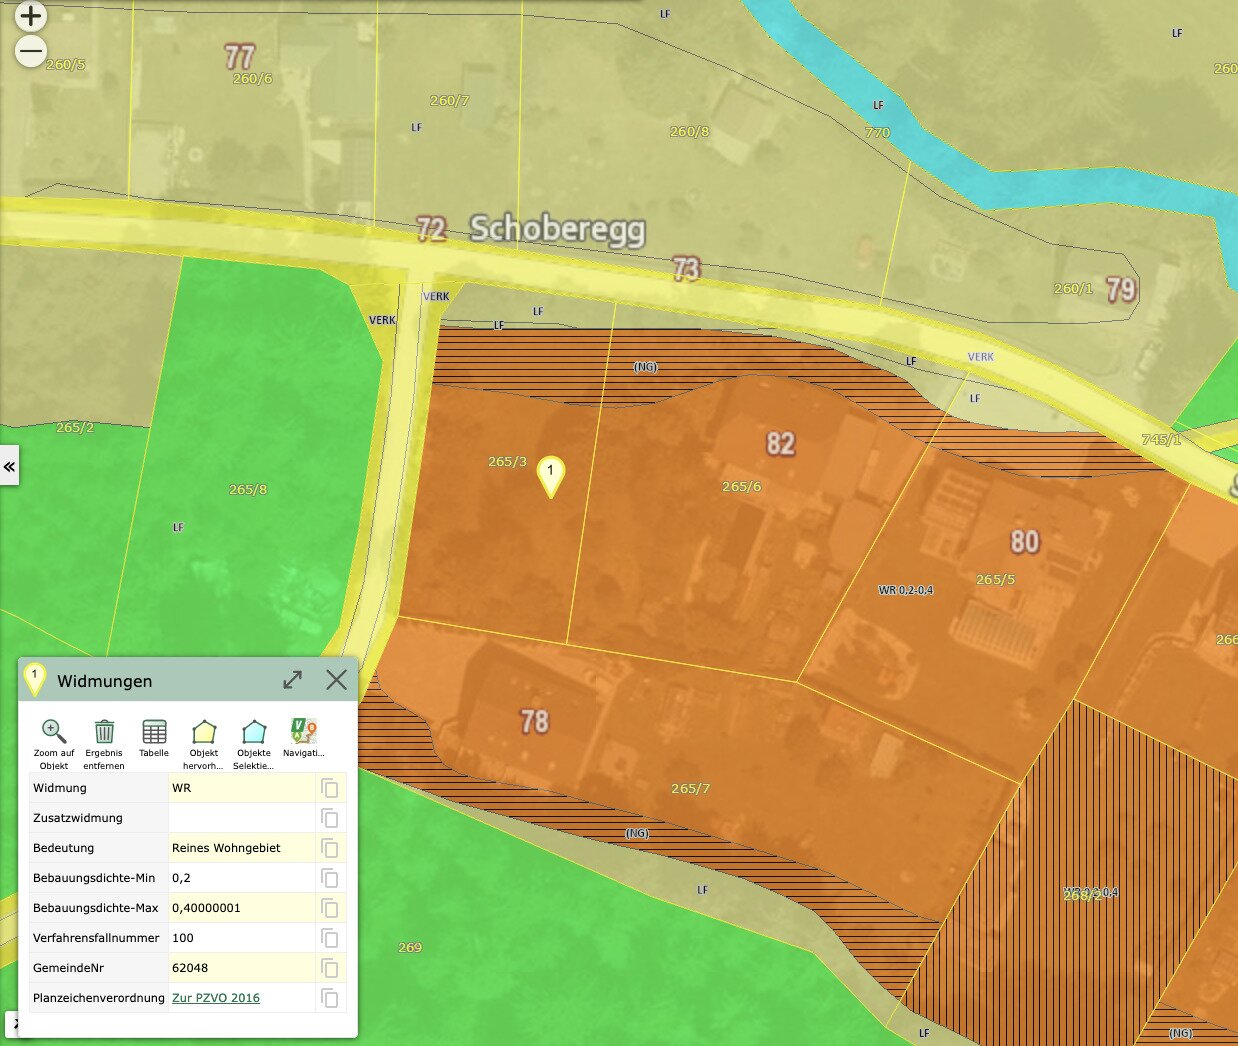Screen dimensions: 1238x1046
Task: Click house number 82 on the map
Action: pyautogui.click(x=781, y=443)
